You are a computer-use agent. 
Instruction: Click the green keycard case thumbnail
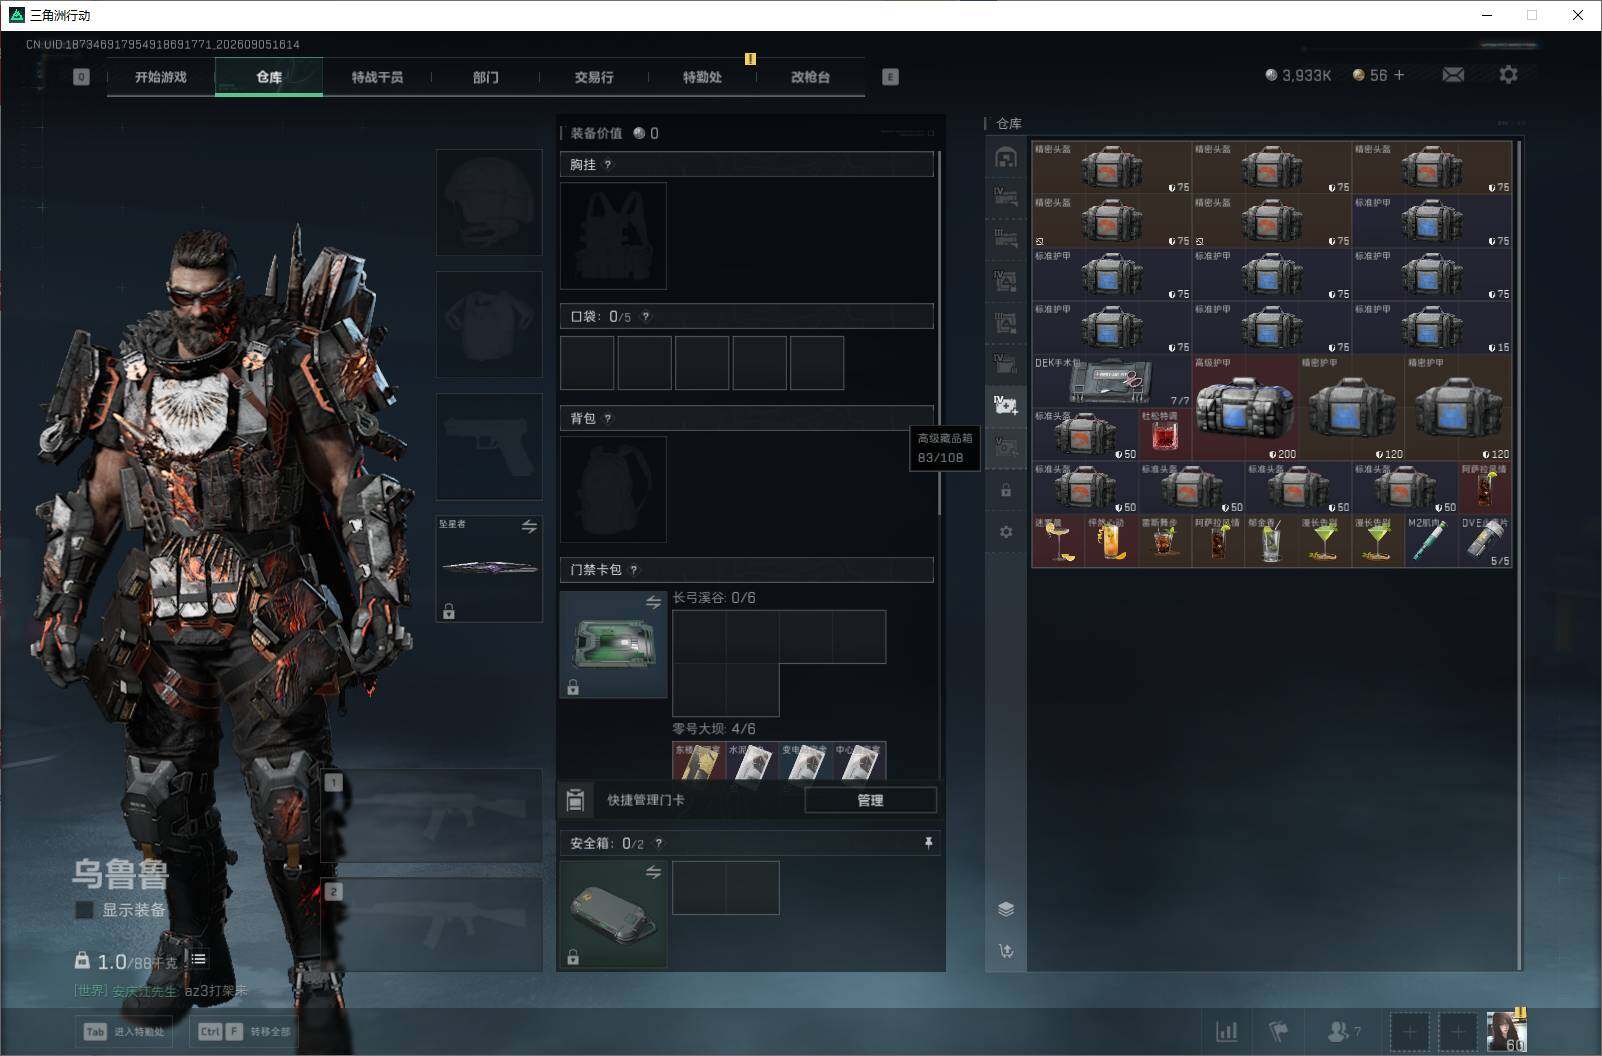click(613, 644)
